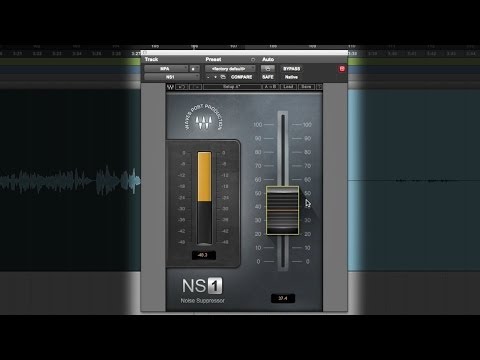Open the Setup A preset menu
This screenshot has height=360, width=480.
(232, 87)
